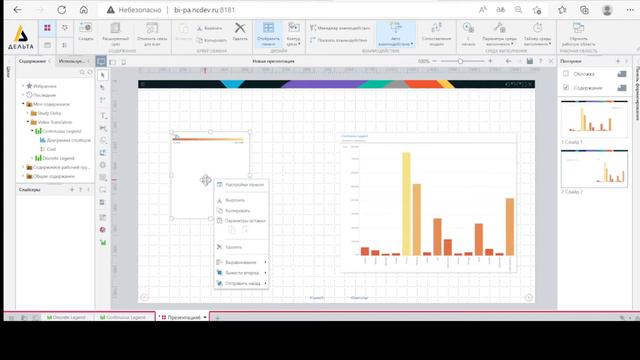Click the zoom plus button
This screenshot has width=640, height=360.
(490, 61)
